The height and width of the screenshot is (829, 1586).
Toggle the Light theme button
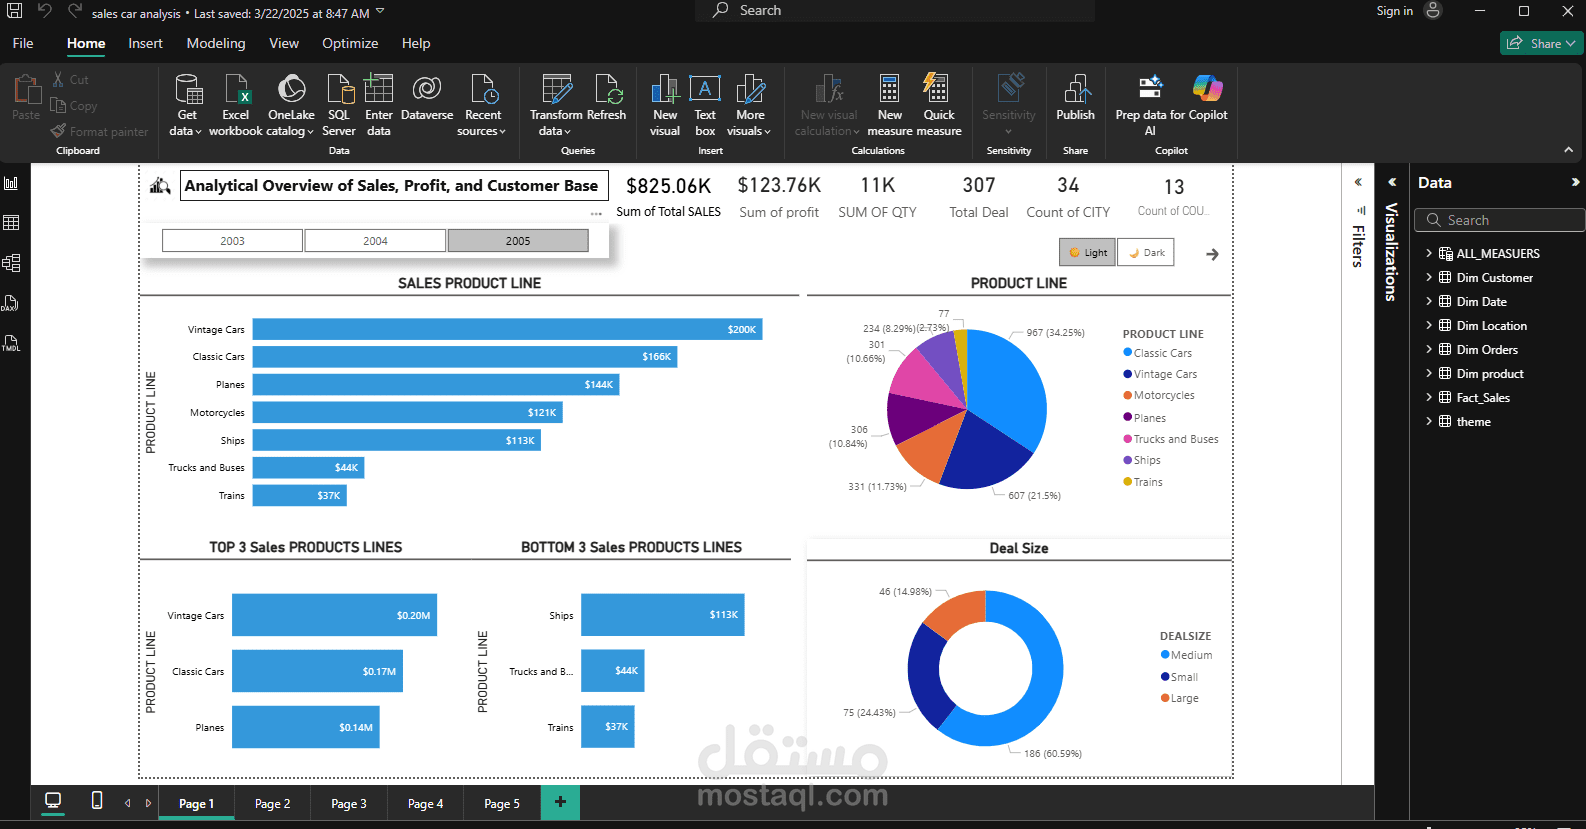1087,253
